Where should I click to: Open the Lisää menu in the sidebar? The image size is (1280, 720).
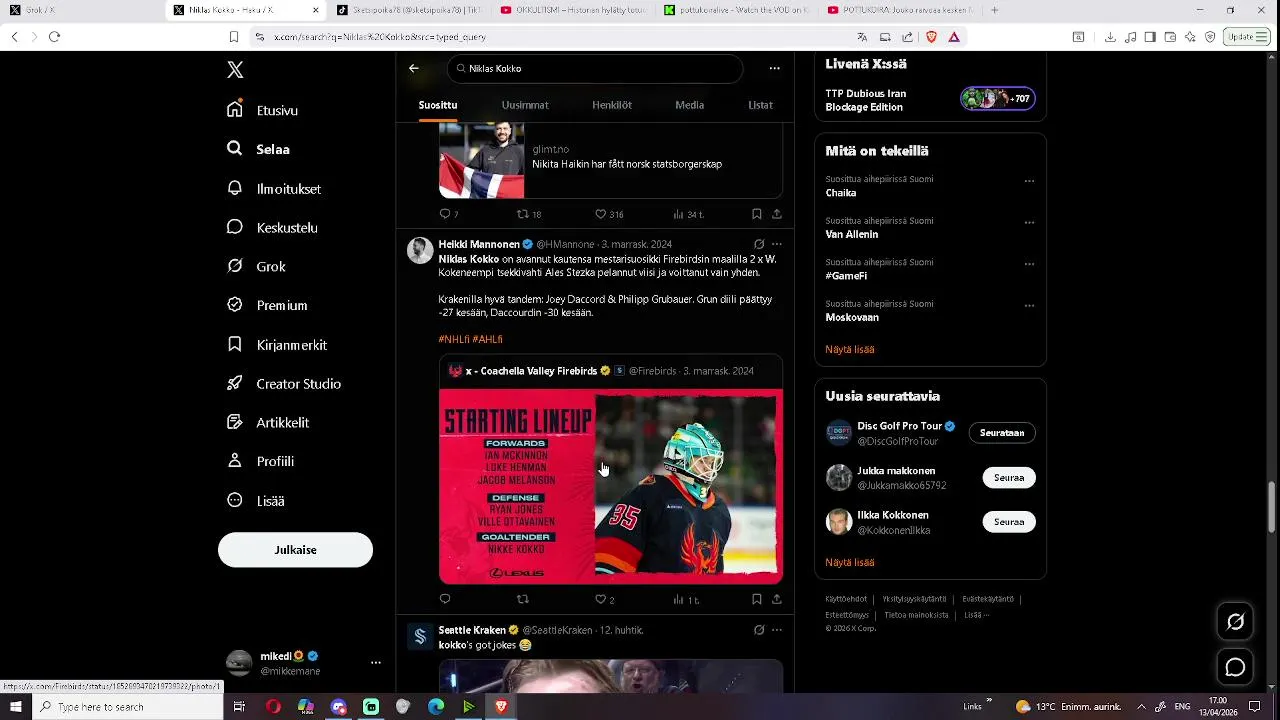(257, 500)
